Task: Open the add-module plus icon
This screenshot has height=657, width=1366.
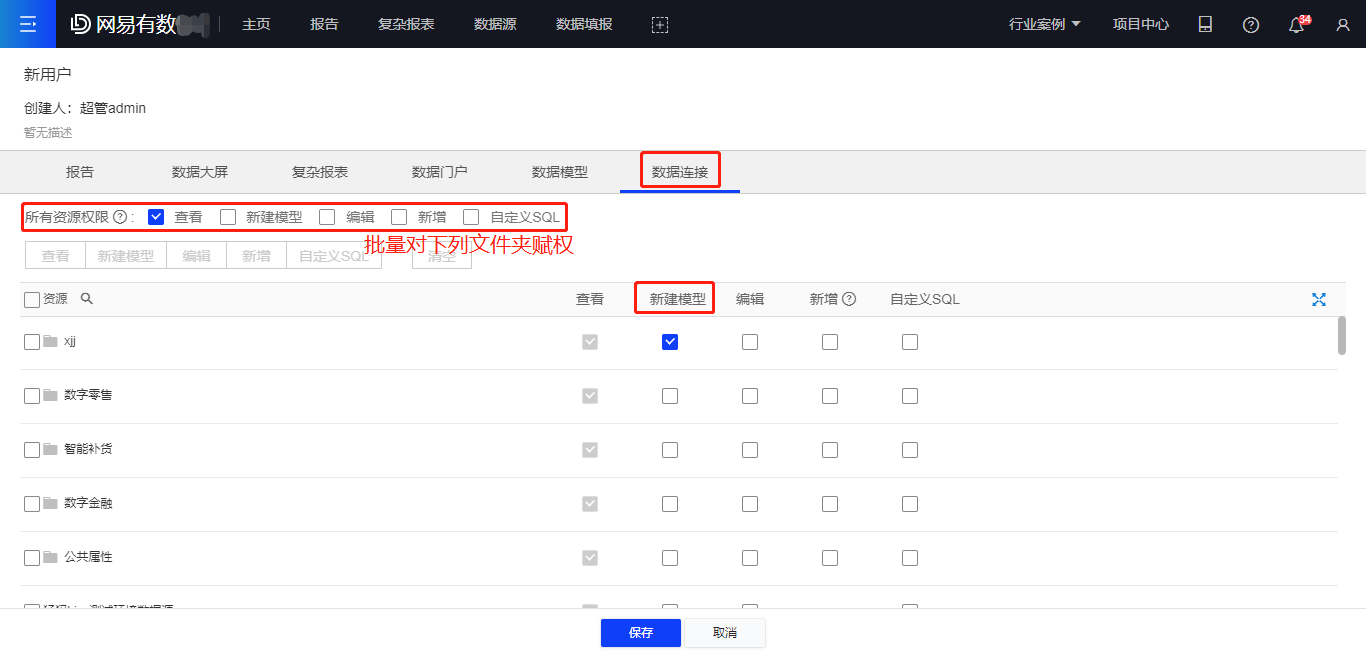Action: 660,25
